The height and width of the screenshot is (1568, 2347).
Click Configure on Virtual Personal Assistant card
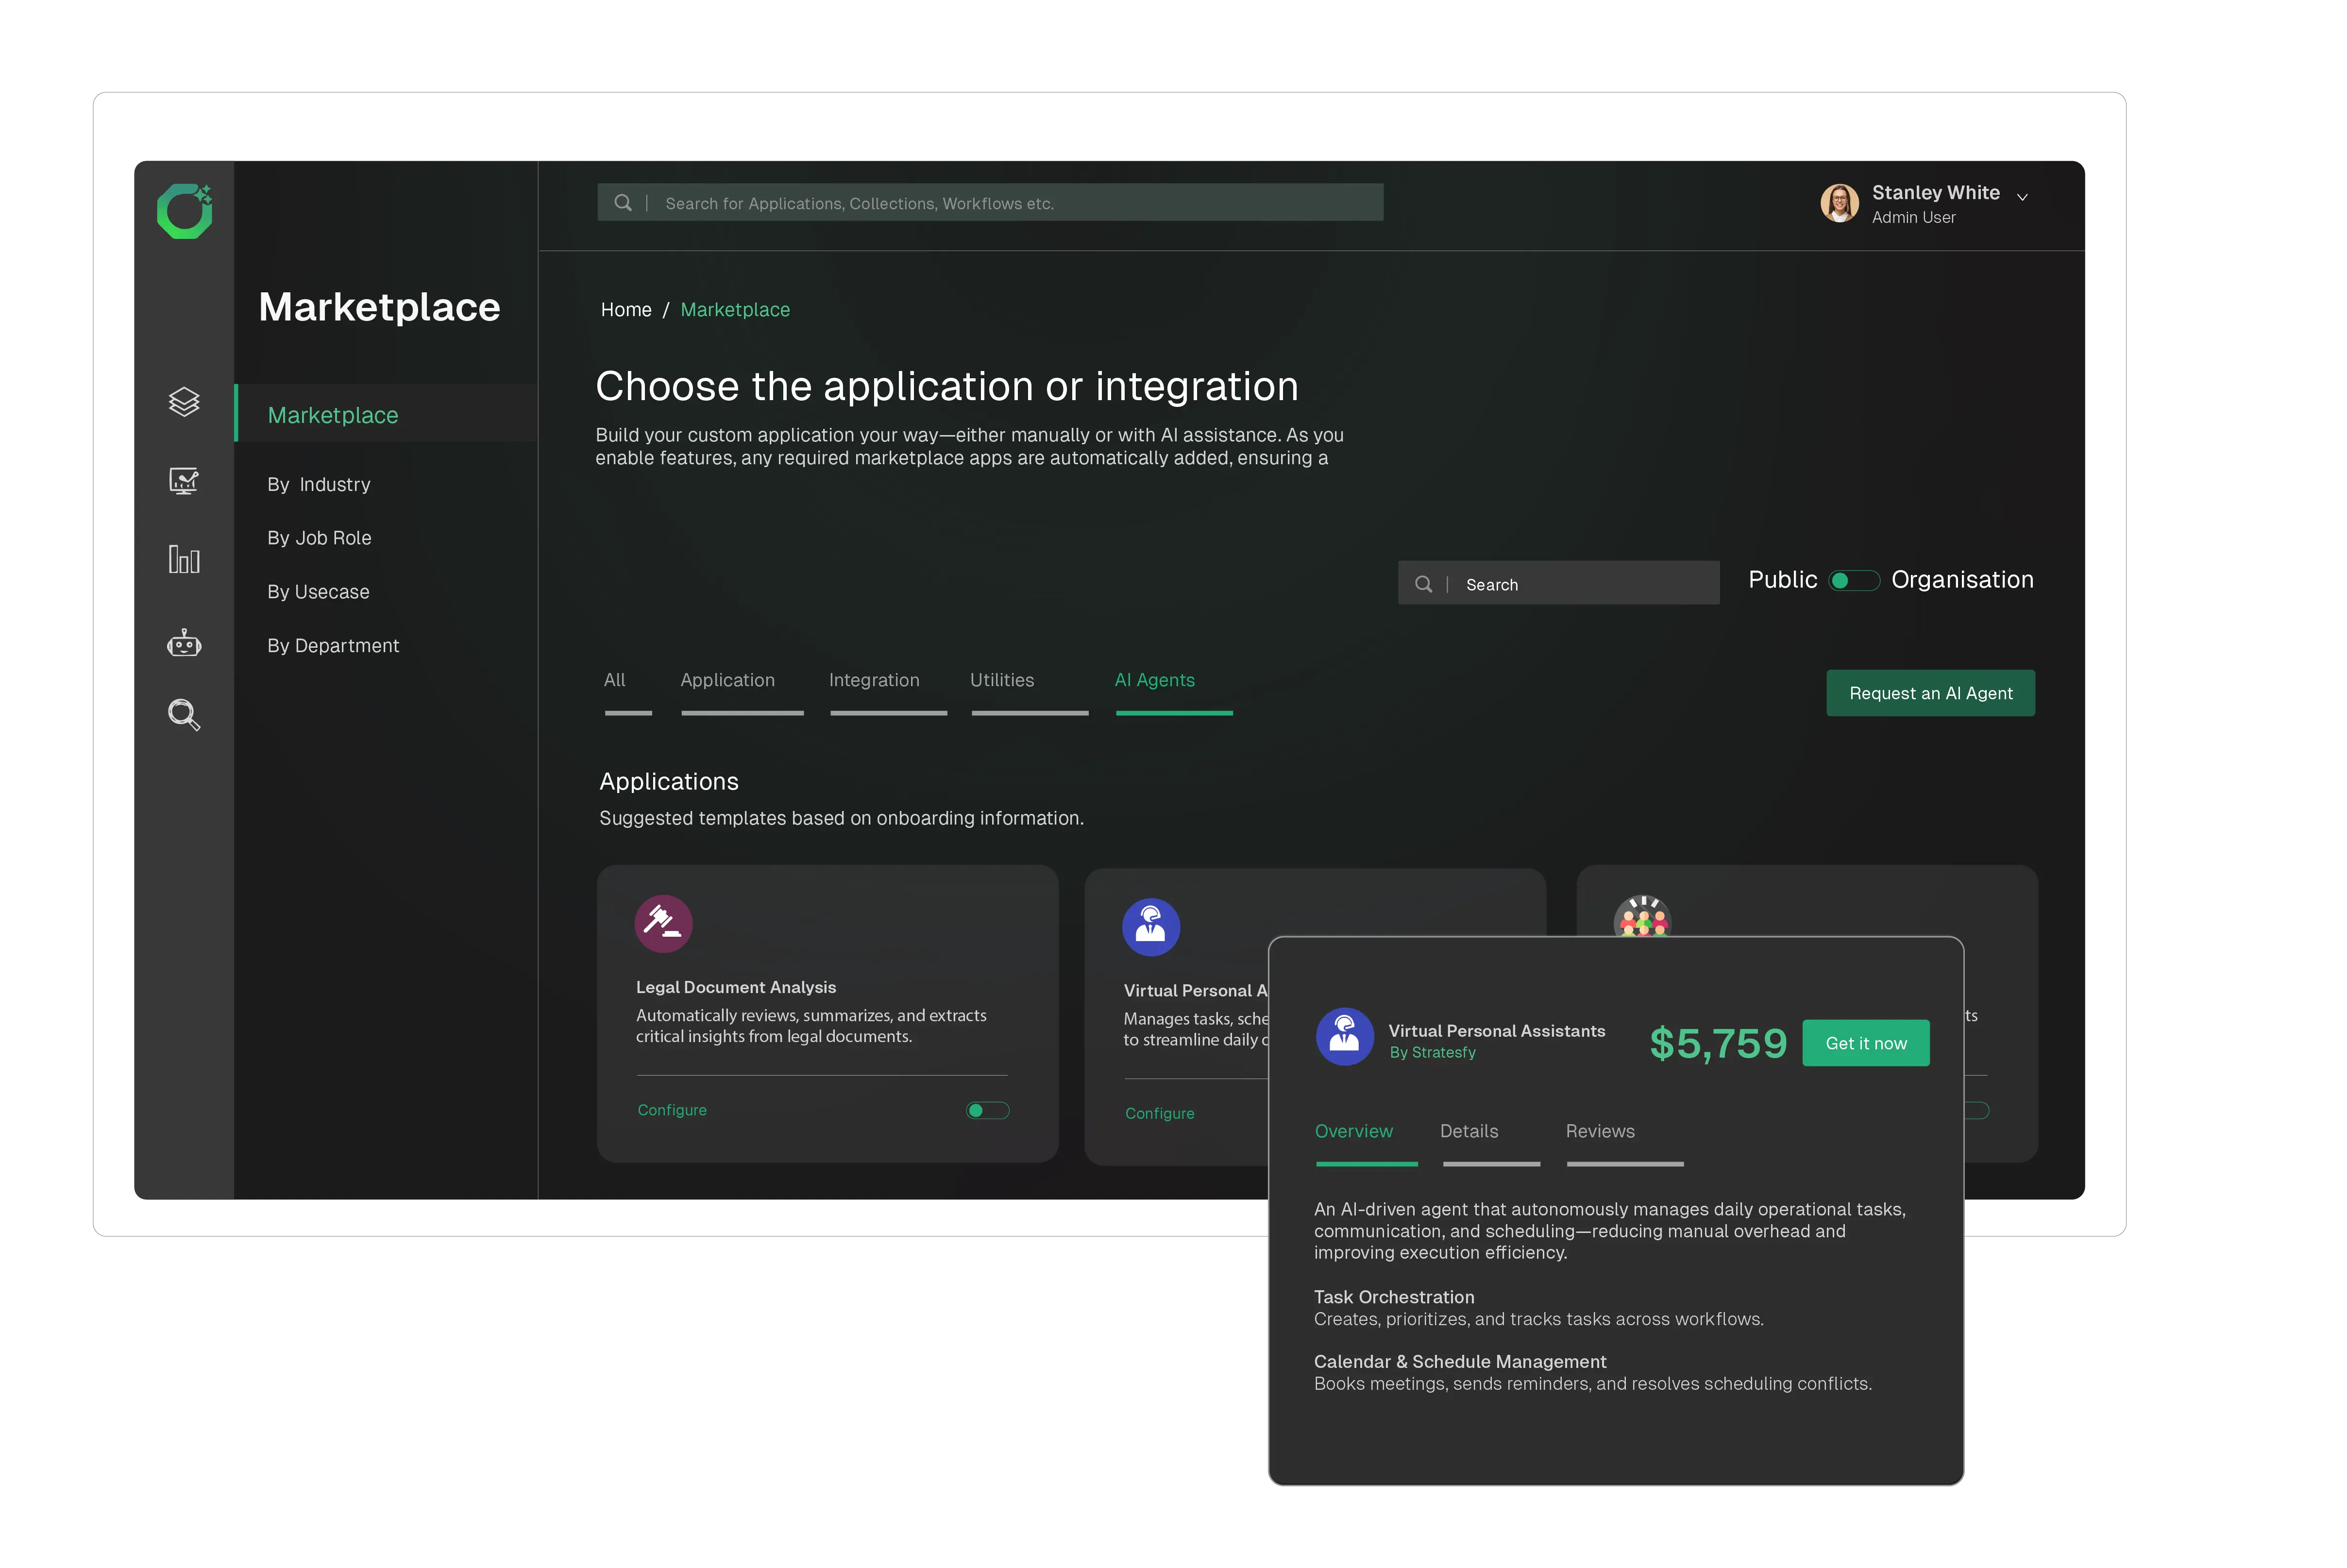click(x=1159, y=1113)
